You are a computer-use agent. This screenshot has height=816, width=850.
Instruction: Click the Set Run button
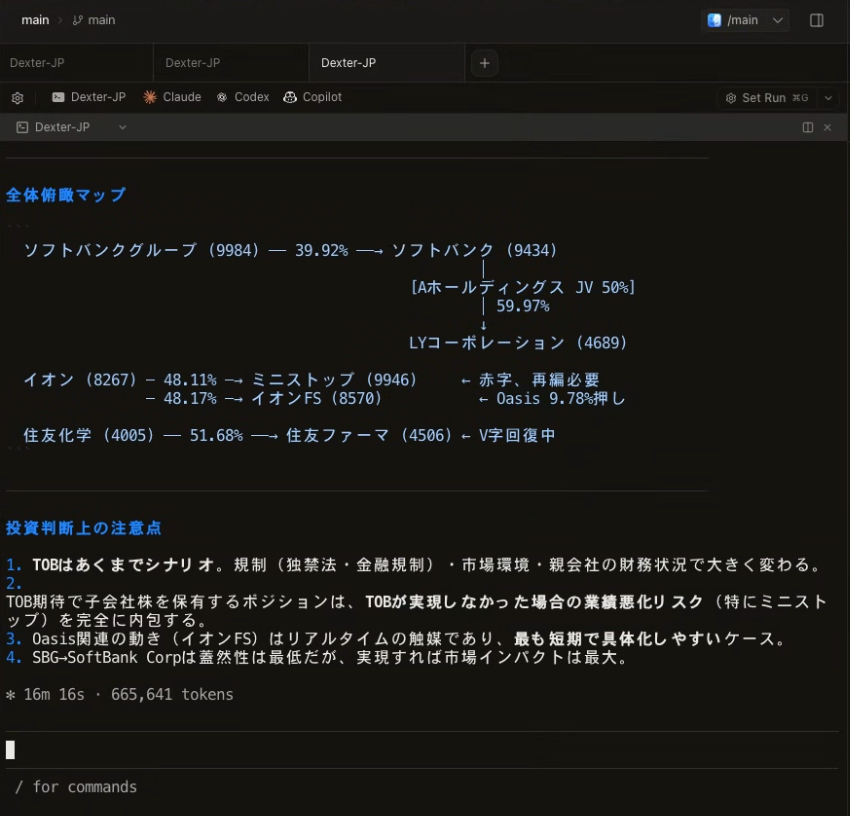coord(767,98)
